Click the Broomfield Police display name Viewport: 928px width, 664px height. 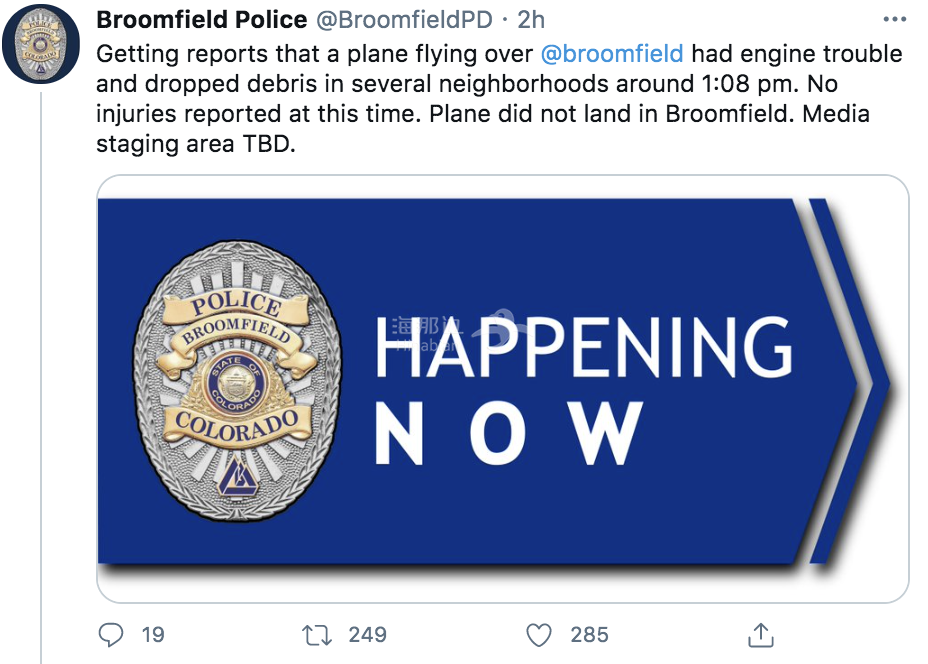[x=202, y=20]
